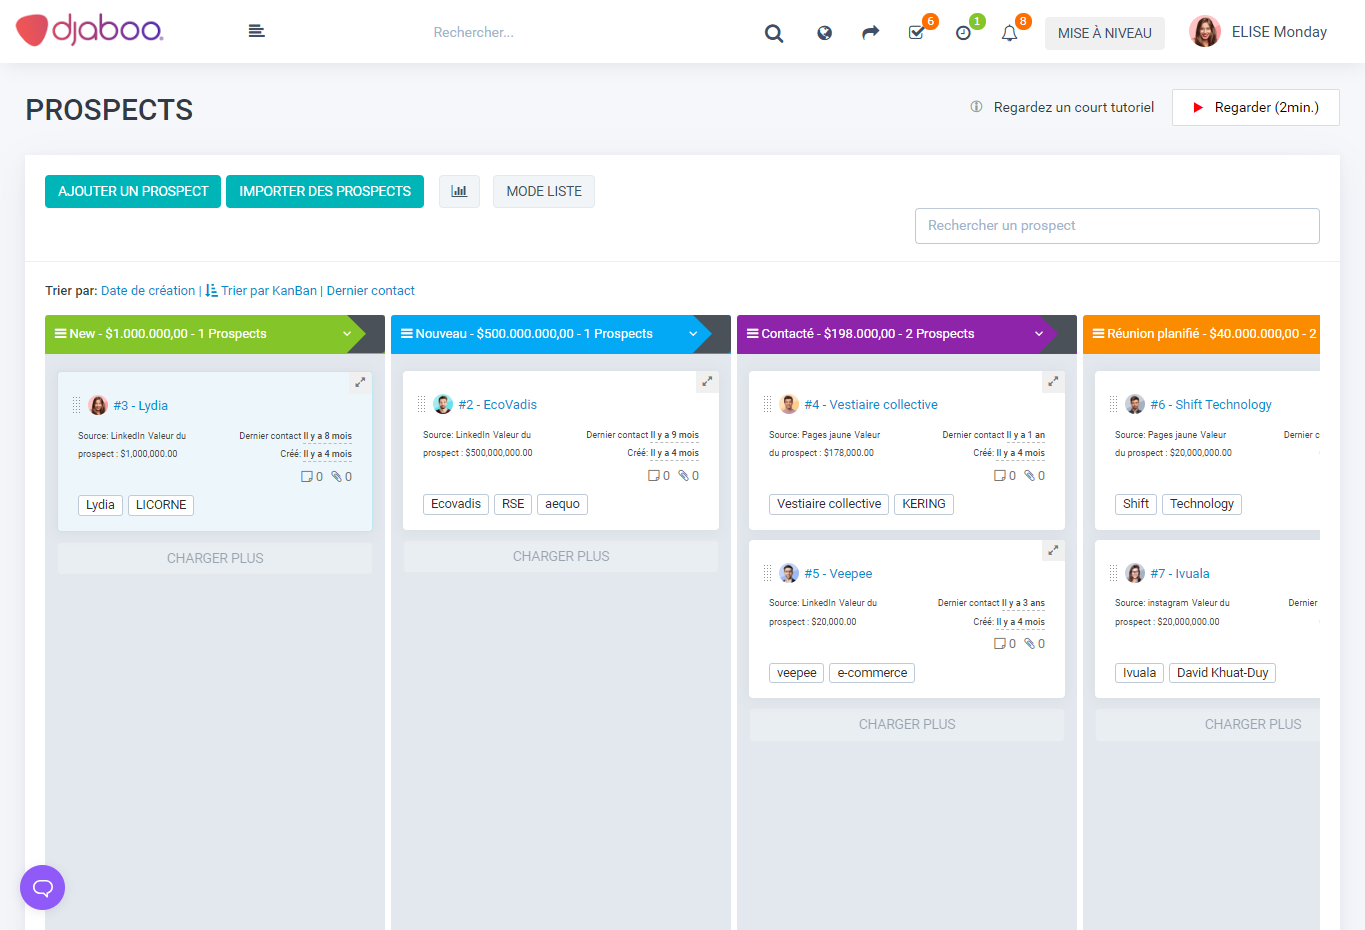Open the Contacté column dropdown chevron
The width and height of the screenshot is (1365, 930).
coord(1039,334)
